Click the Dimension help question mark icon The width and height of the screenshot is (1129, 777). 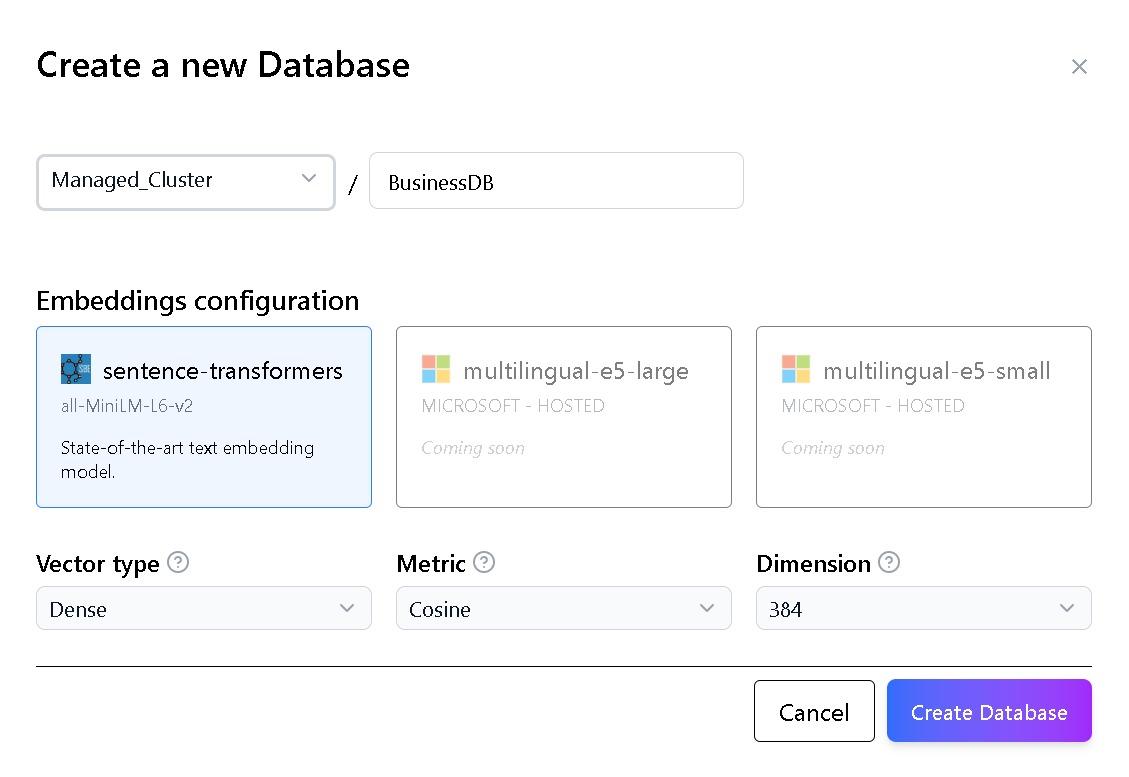[888, 562]
